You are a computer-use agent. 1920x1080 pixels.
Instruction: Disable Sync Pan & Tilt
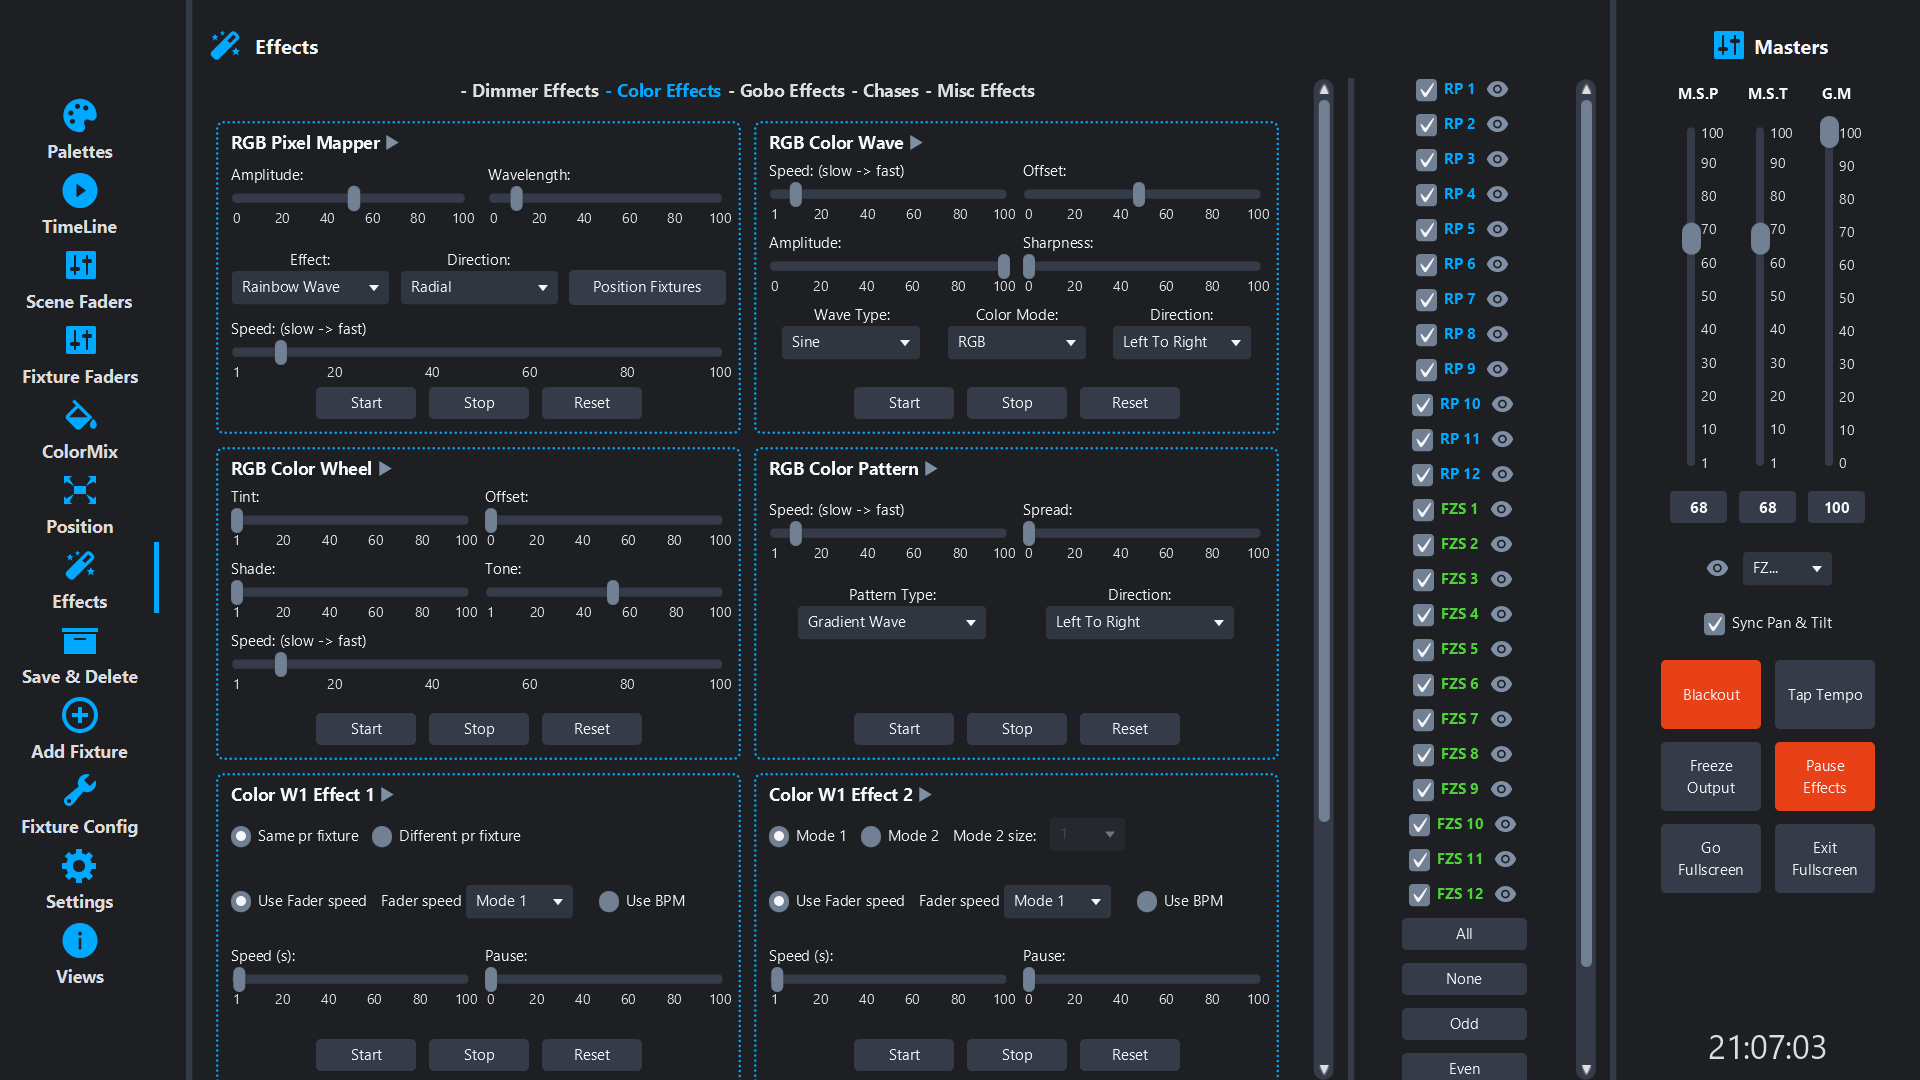tap(1713, 623)
